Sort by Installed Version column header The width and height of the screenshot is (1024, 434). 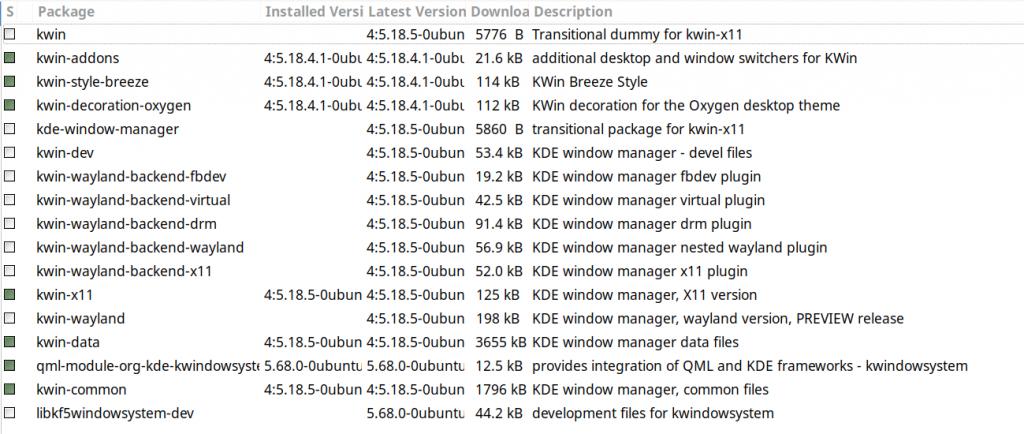tap(313, 12)
